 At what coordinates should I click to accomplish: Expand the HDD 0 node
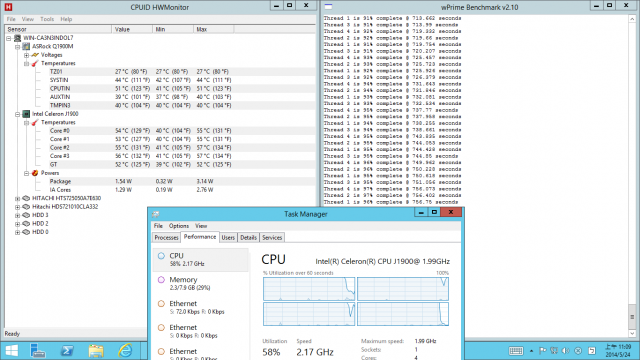coord(18,233)
